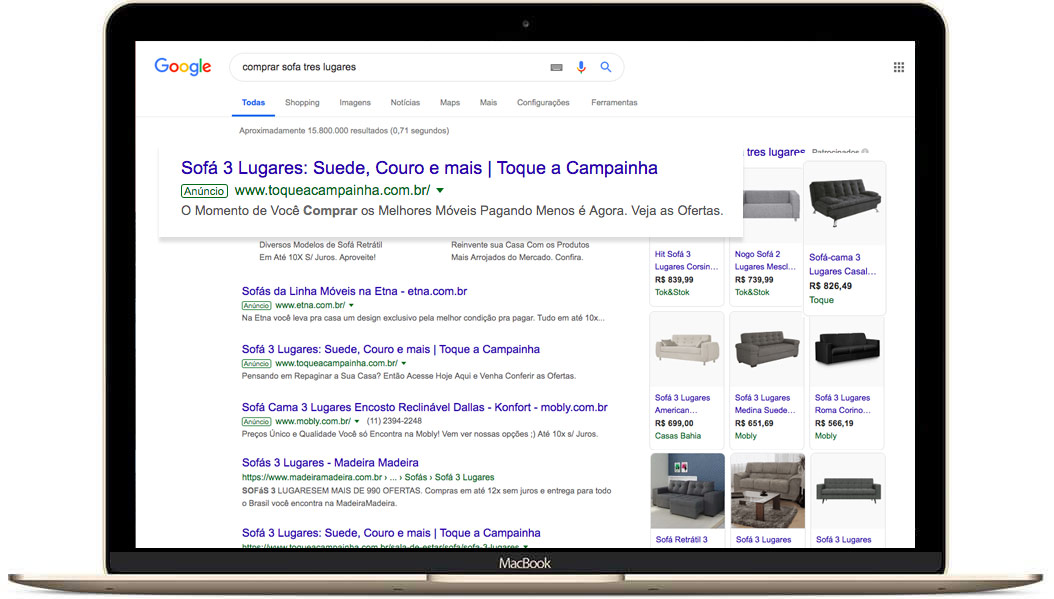Click the R$ 826,49 price
This screenshot has width=1054, height=599.
830,286
